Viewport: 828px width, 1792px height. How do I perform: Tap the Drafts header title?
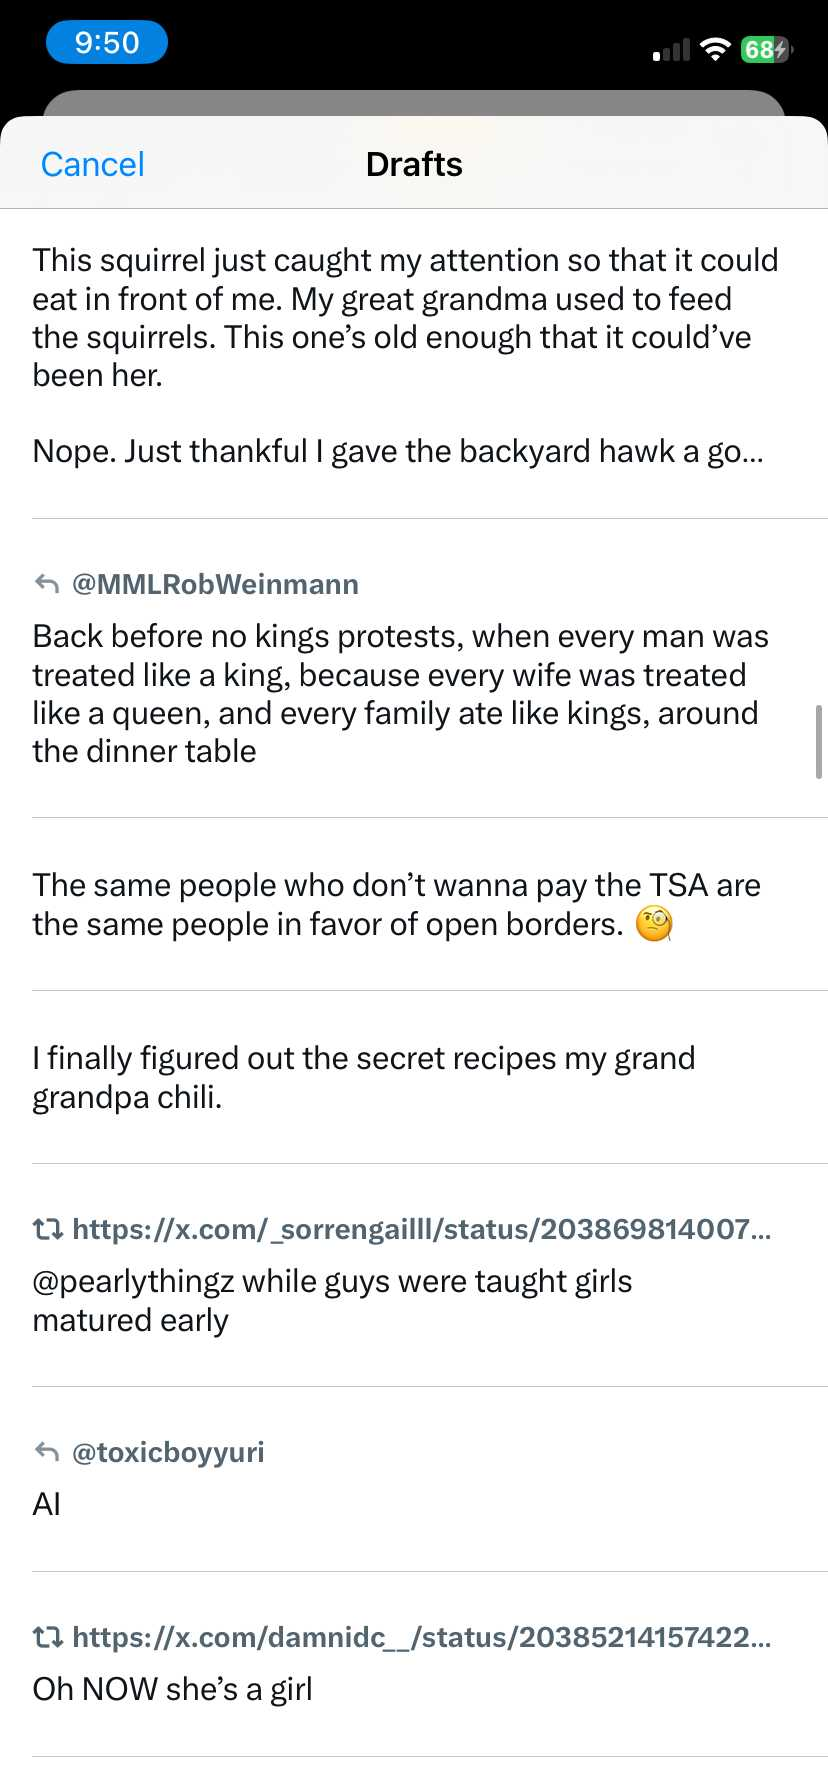[x=414, y=164]
